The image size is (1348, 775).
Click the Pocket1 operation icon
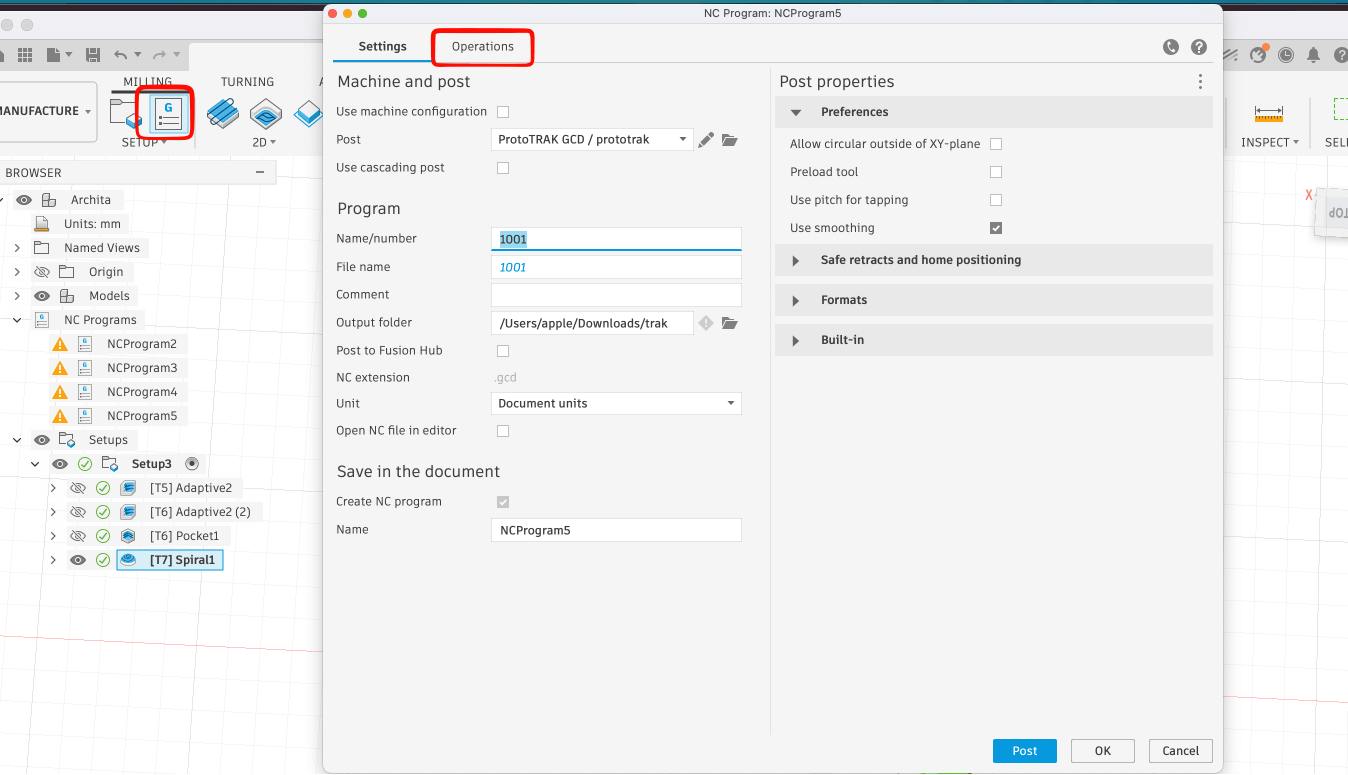[x=128, y=536]
